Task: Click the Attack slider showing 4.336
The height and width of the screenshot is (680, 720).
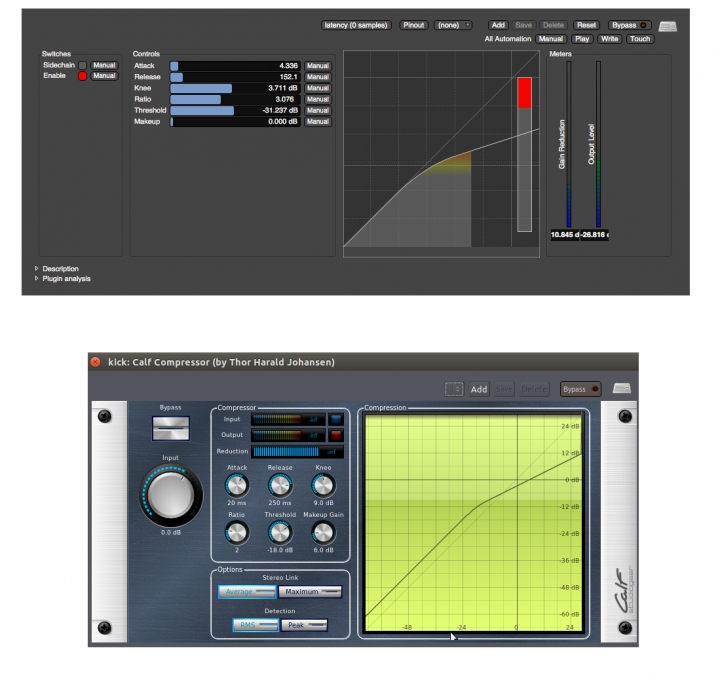Action: pos(235,66)
